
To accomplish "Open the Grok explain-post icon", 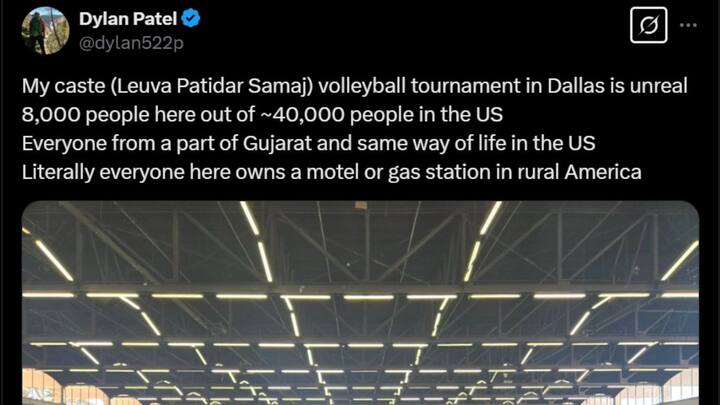I will pyautogui.click(x=648, y=25).
